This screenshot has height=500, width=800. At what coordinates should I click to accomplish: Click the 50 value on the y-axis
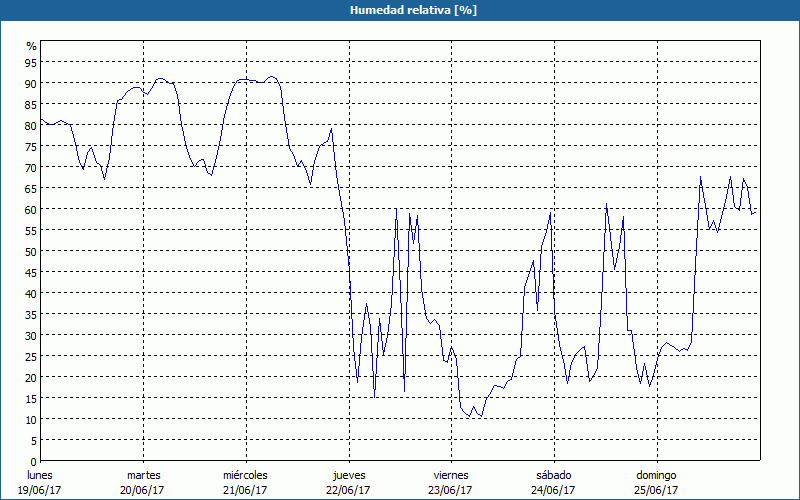pyautogui.click(x=30, y=251)
